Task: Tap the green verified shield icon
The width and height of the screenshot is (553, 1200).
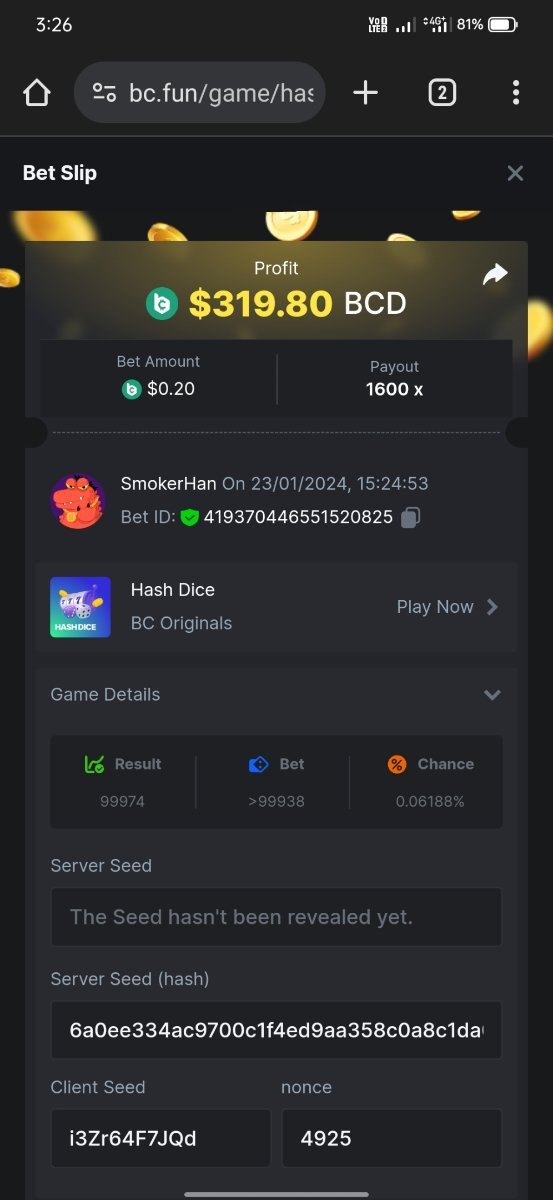Action: pos(189,517)
